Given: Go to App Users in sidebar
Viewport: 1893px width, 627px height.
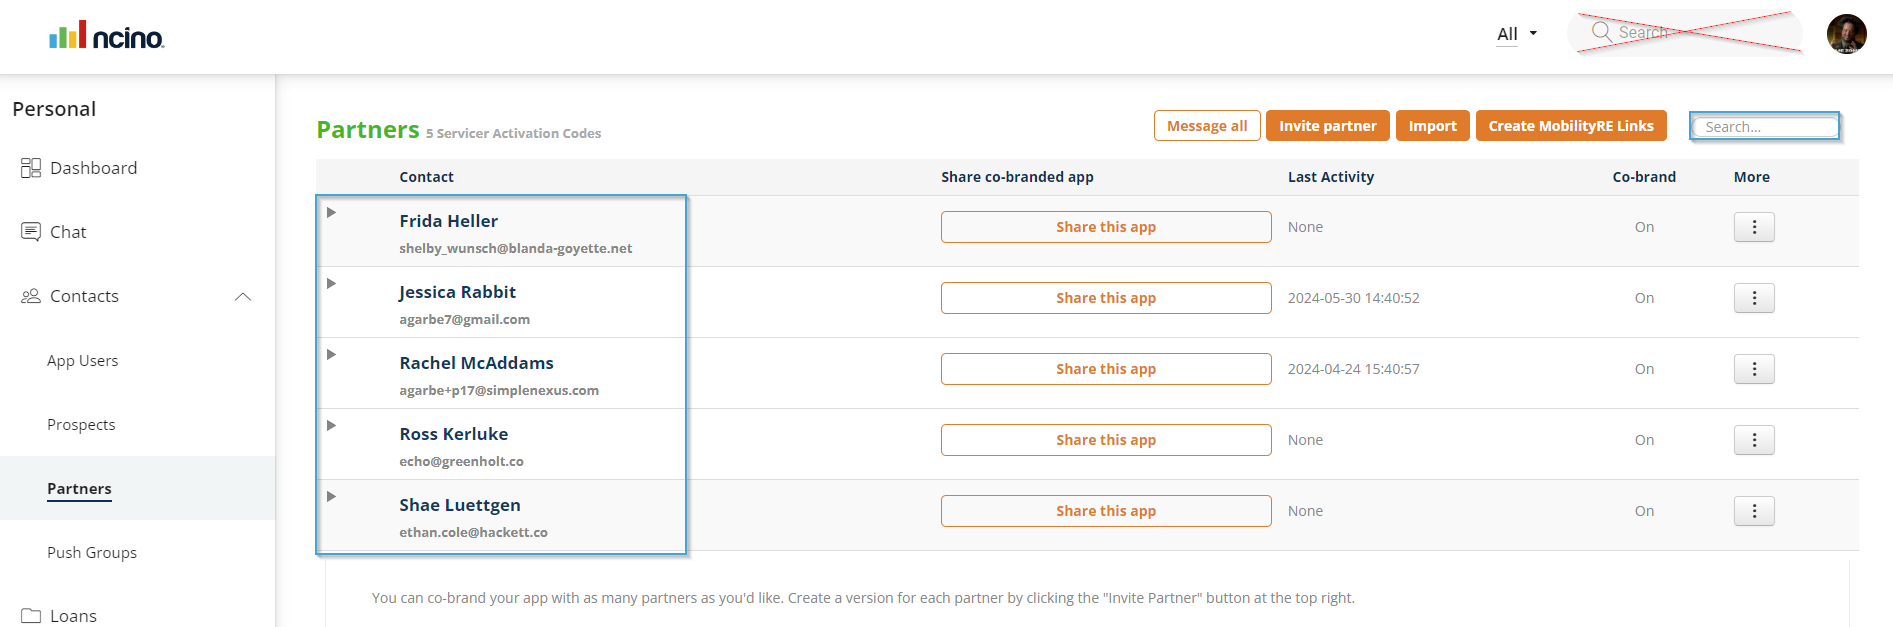Looking at the screenshot, I should click(82, 361).
